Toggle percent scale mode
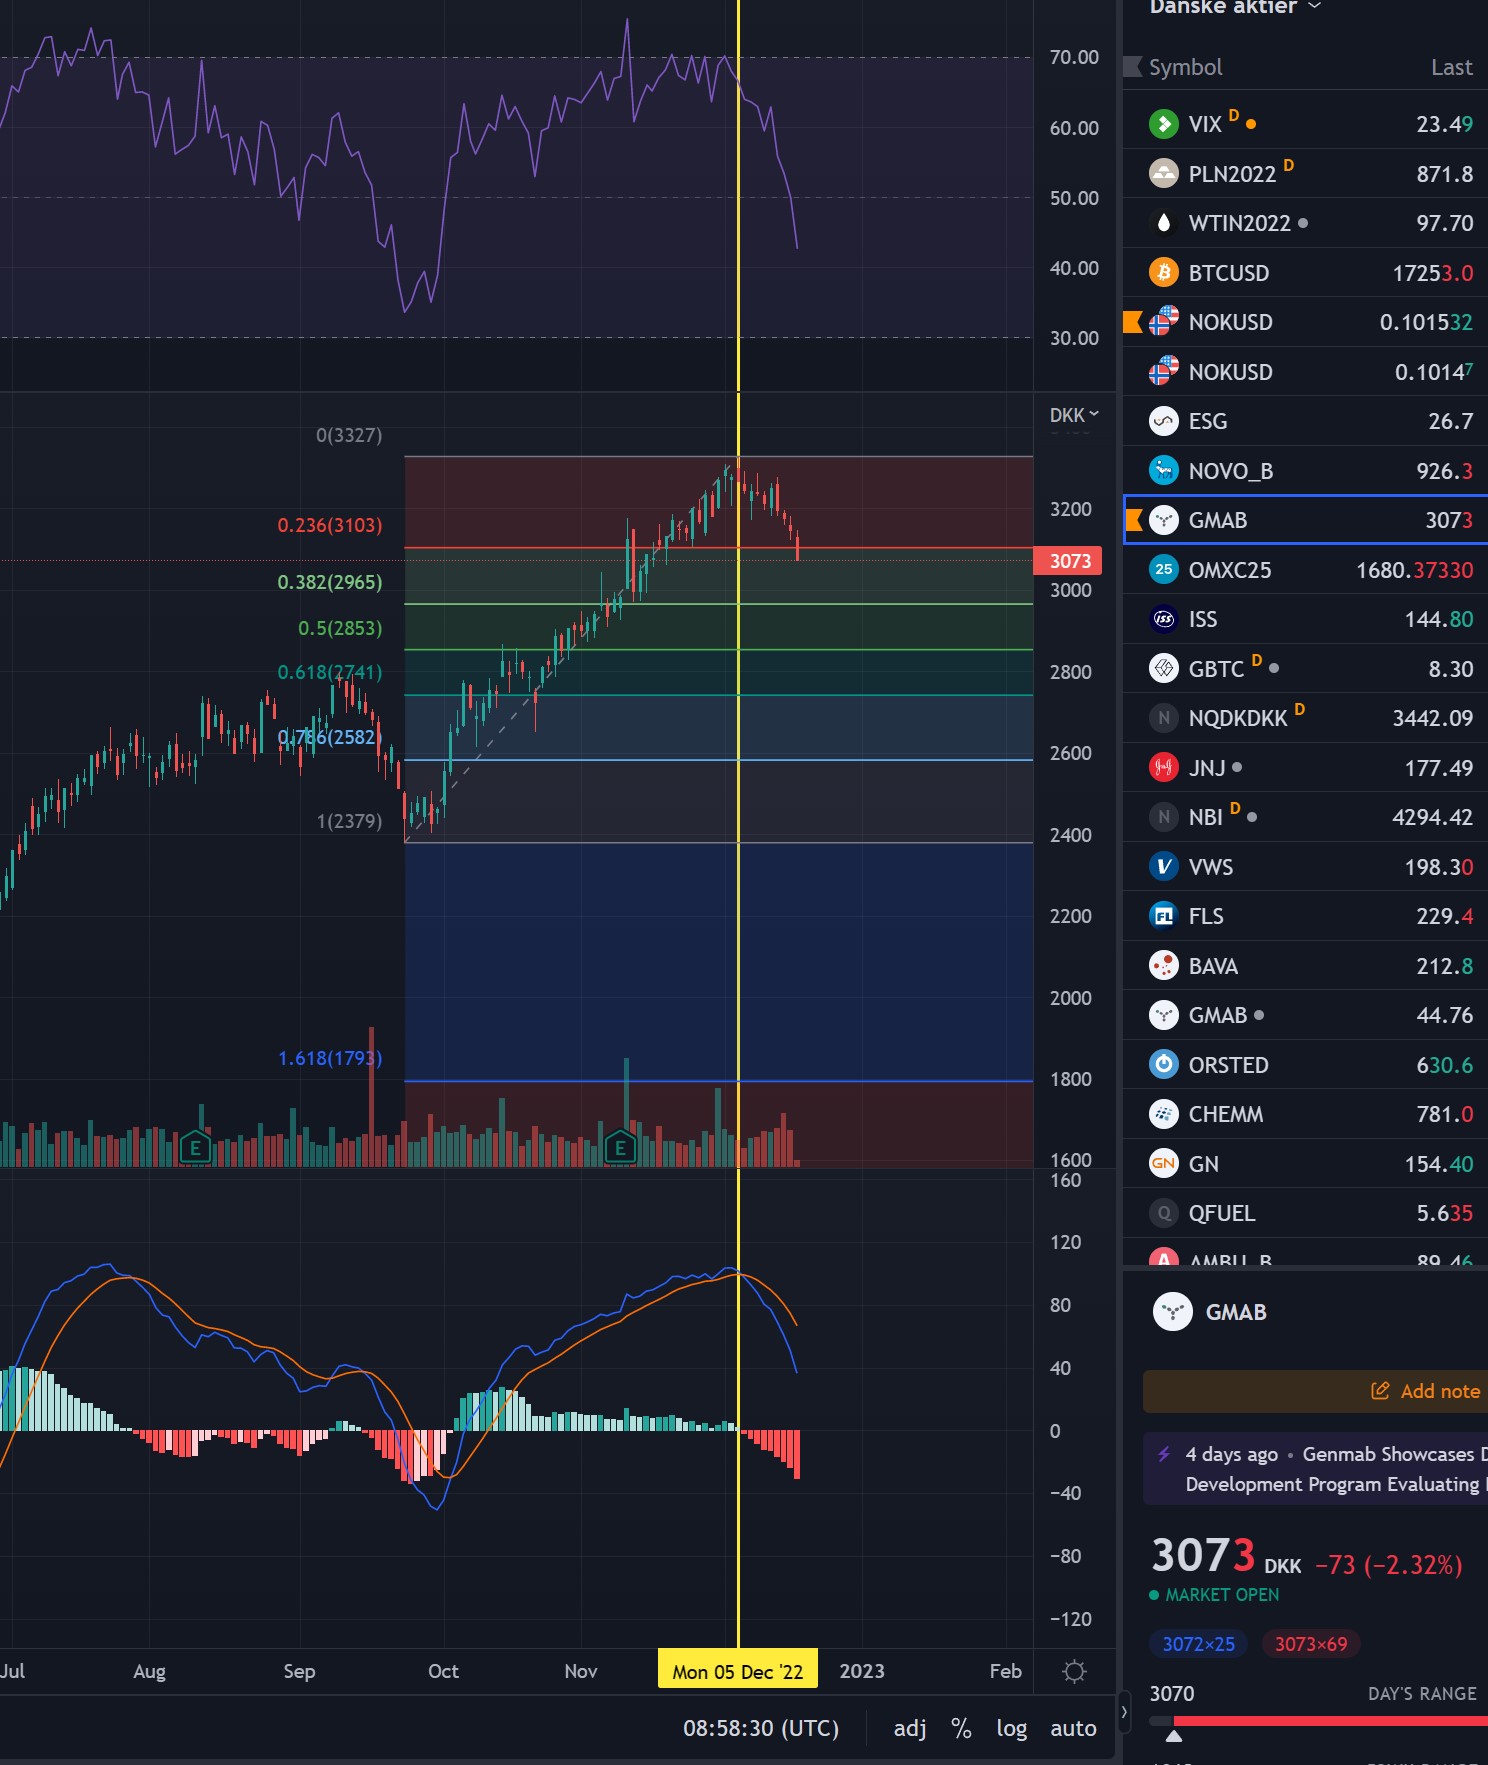 tap(961, 1728)
